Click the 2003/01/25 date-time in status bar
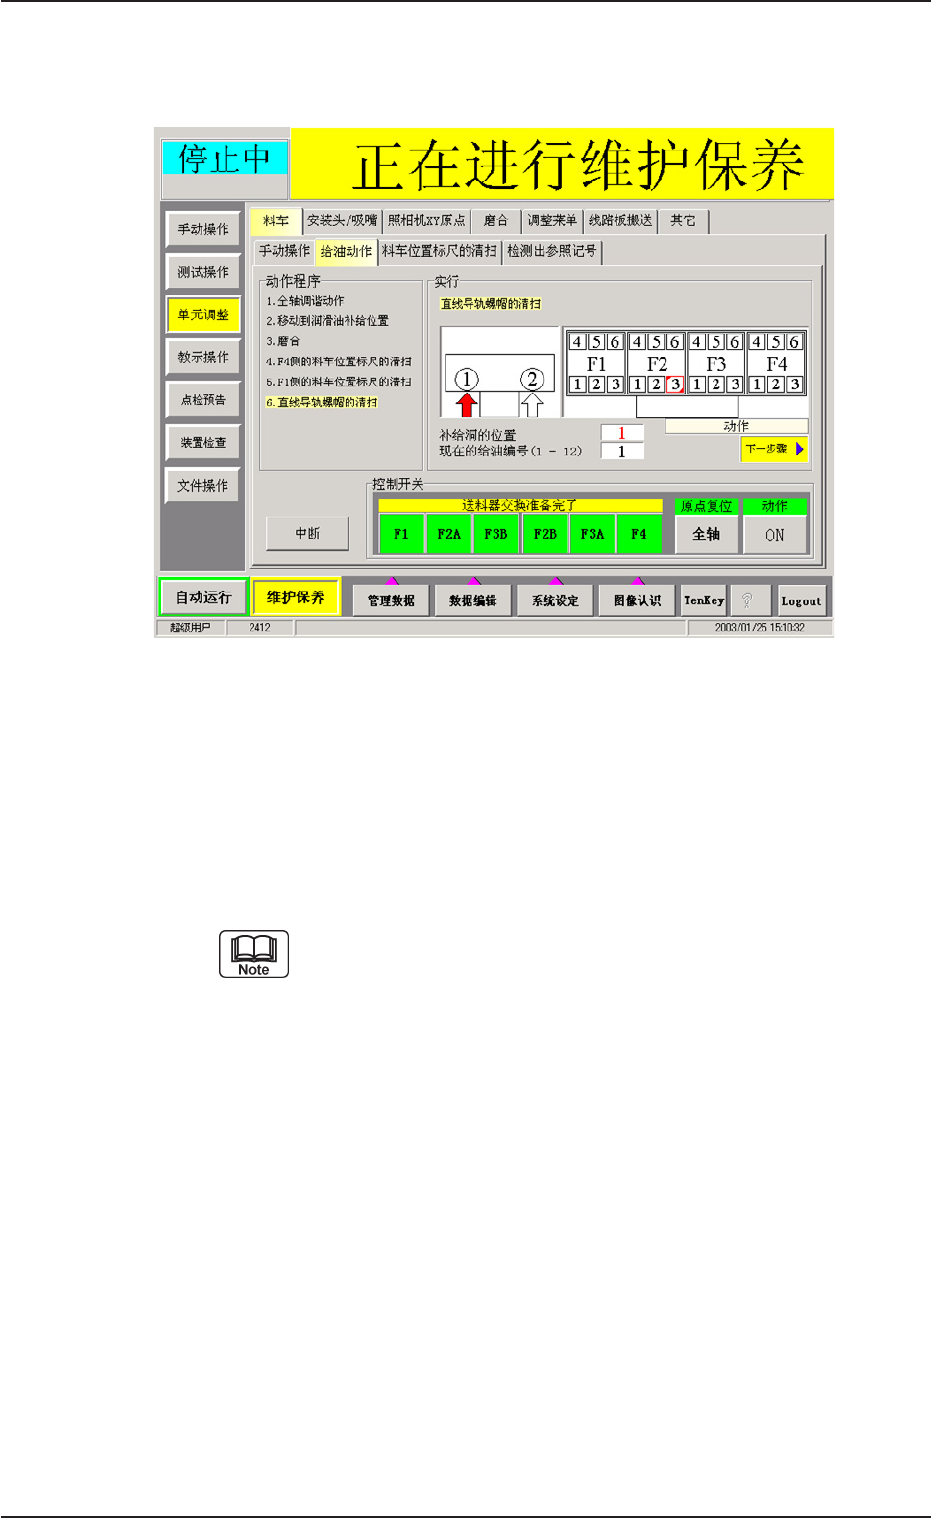Image resolution: width=931 pixels, height=1518 pixels. 759,628
